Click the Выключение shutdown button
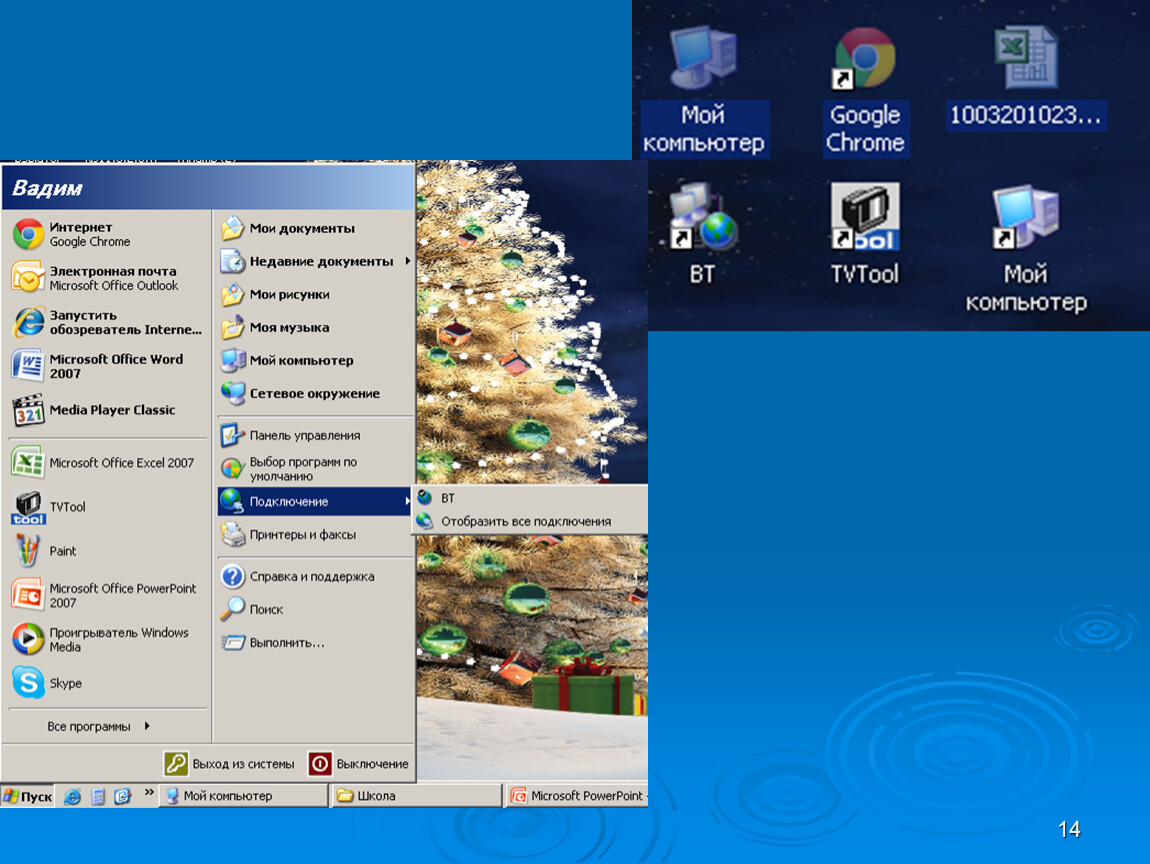Screen dimensions: 1150x864 [359, 764]
